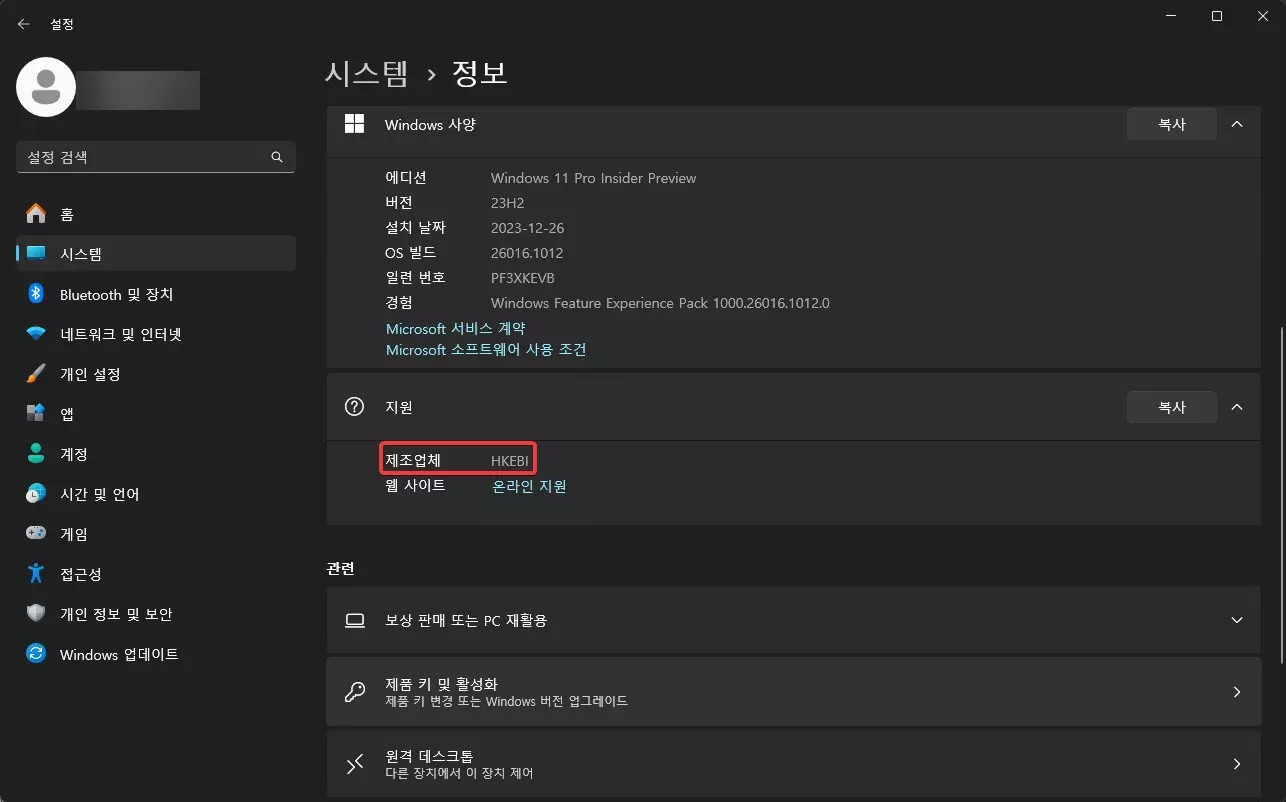Open 시간 및 언어 settings
Viewport: 1286px width, 802px height.
point(156,494)
